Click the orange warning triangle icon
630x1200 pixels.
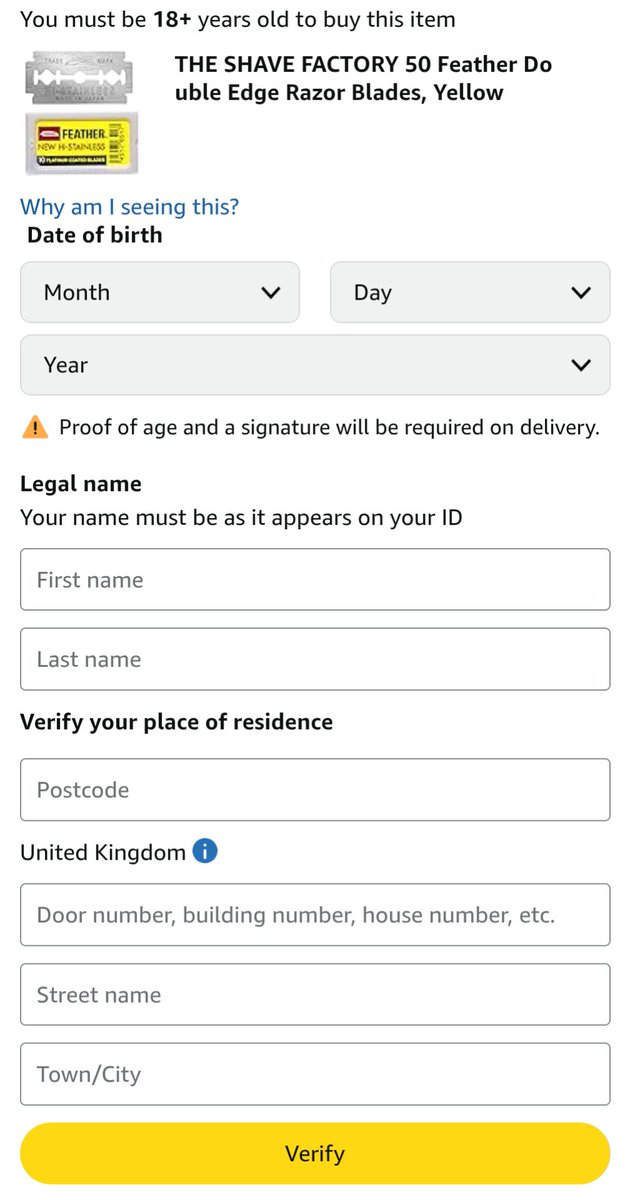(34, 428)
